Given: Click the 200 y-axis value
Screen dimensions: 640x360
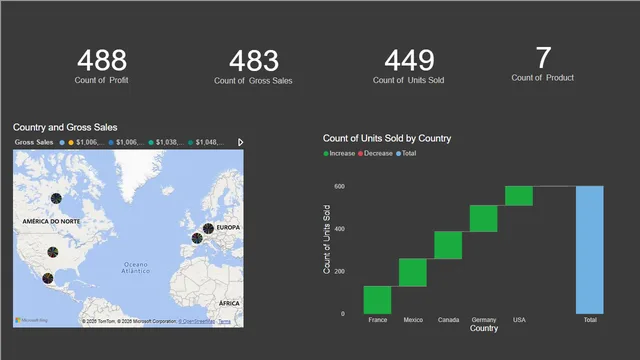Looking at the screenshot, I should [340, 271].
